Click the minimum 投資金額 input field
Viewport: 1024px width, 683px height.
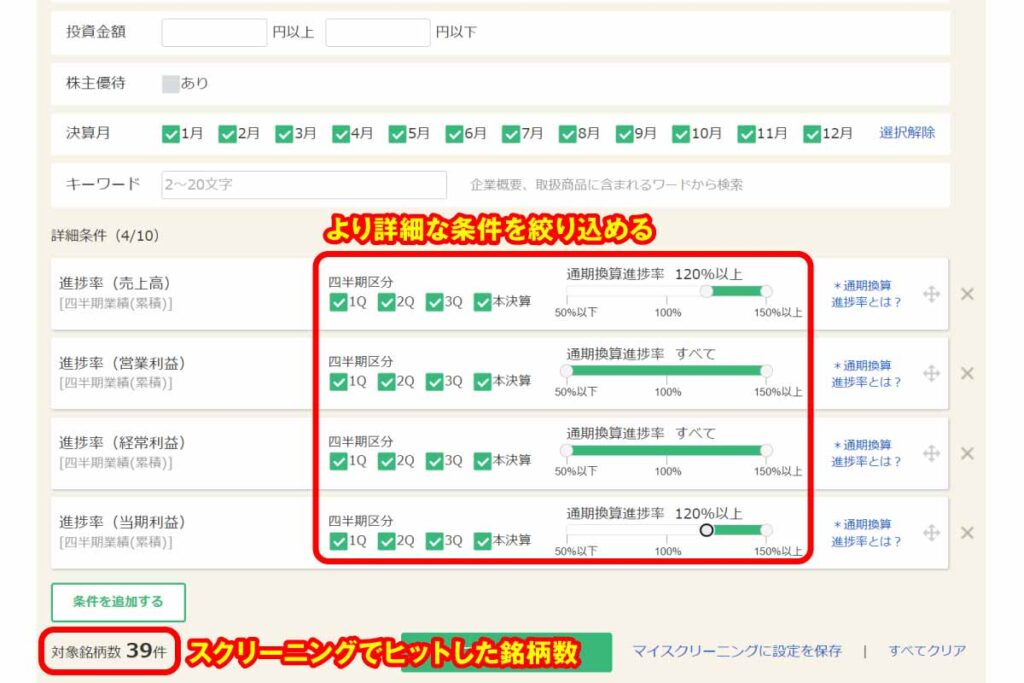214,33
